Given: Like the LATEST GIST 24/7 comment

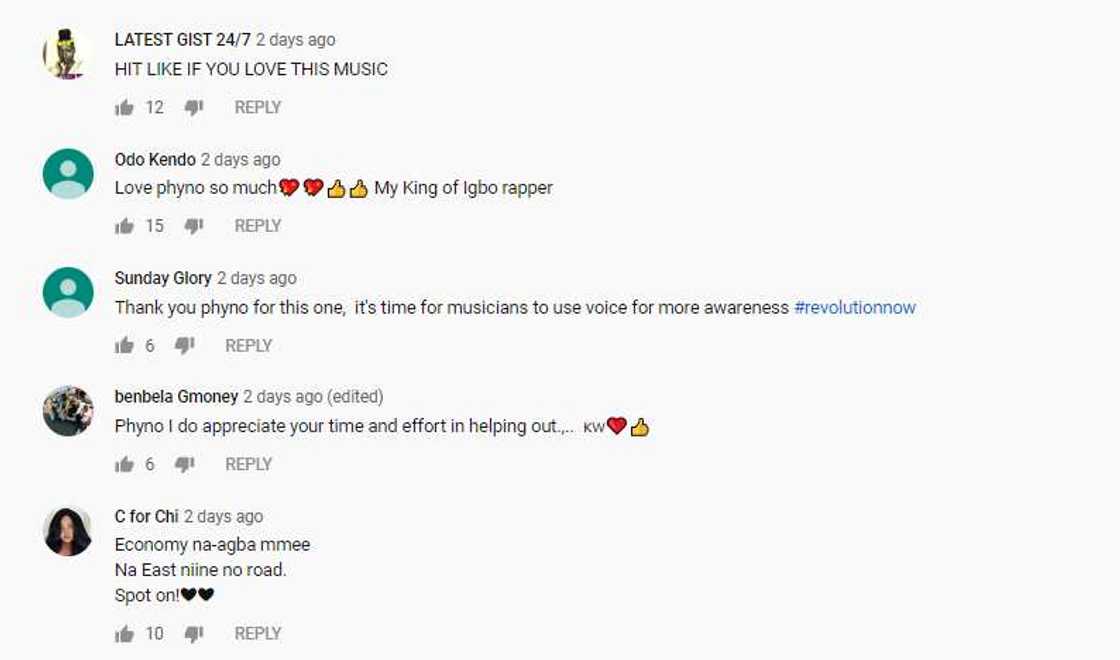Looking at the screenshot, I should (124, 108).
